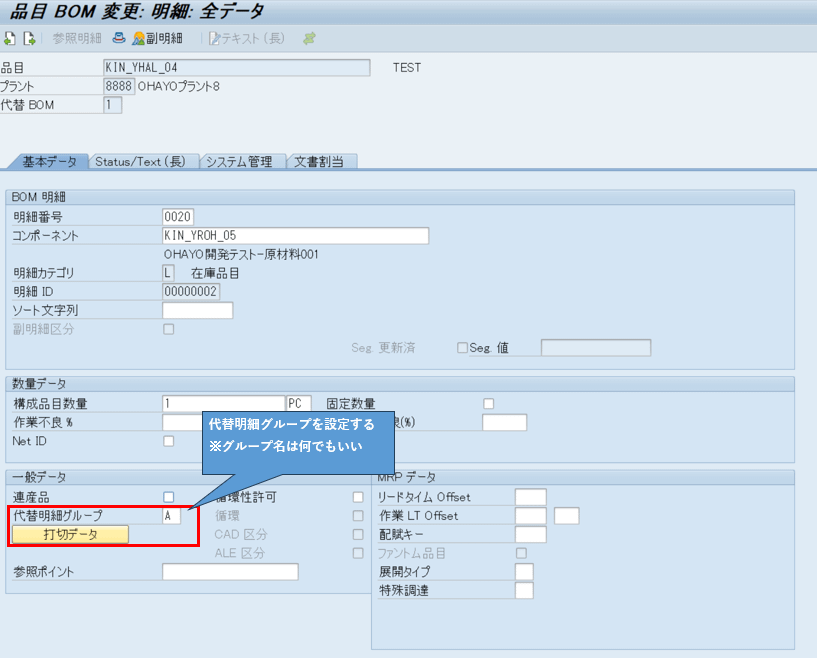Click the 構成品目数量 quantity field
The image size is (817, 658).
click(223, 404)
